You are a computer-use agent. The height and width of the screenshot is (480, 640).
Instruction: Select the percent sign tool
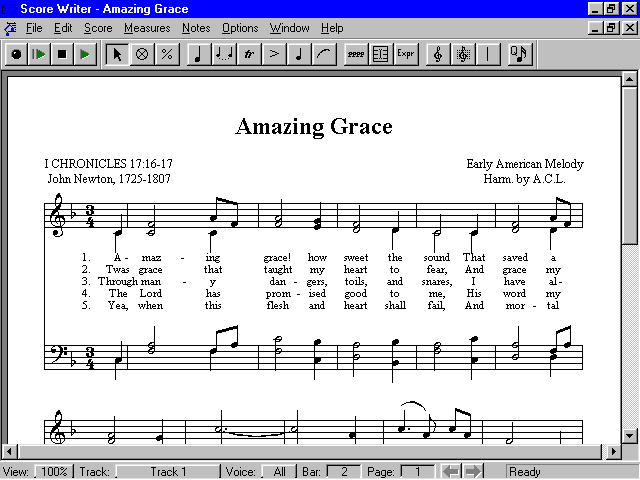(167, 54)
